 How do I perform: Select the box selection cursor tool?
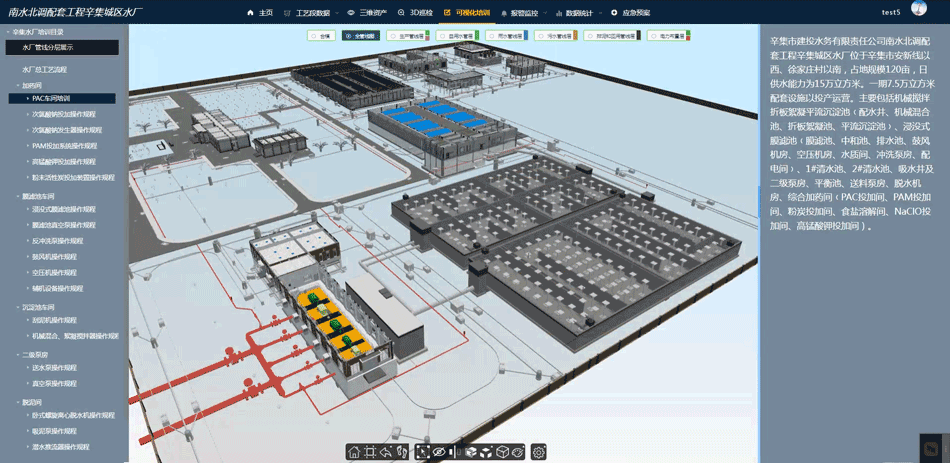422,452
